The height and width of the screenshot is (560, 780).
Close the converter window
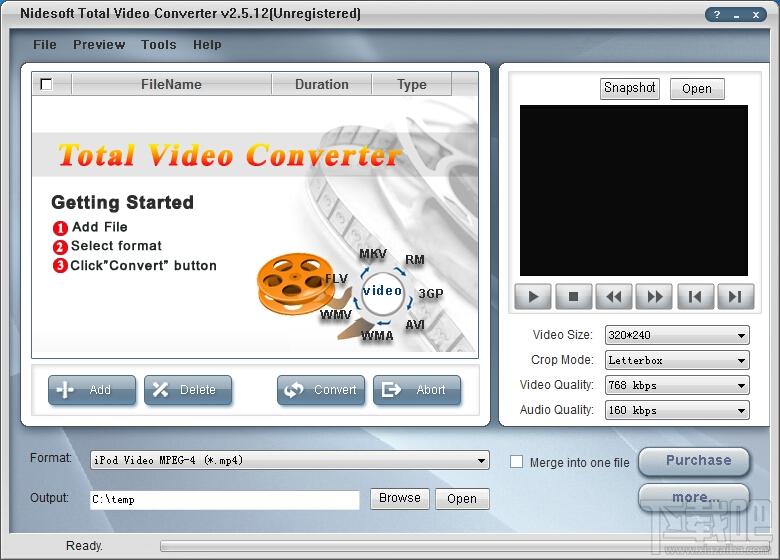[756, 15]
